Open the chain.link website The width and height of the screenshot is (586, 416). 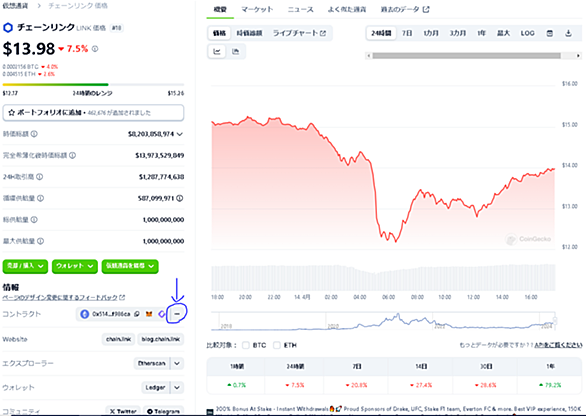[118, 339]
